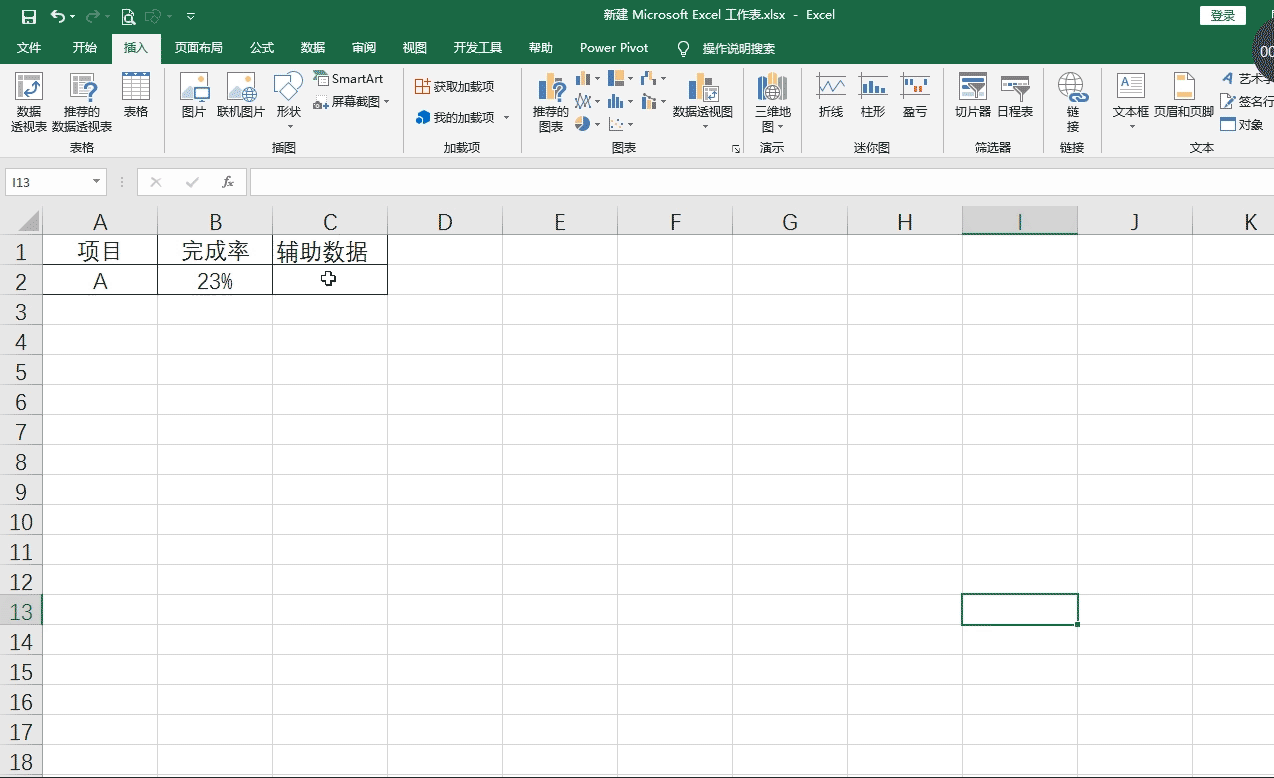Image resolution: width=1274 pixels, height=778 pixels.
Task: Select cell B2 containing 23%
Action: [215, 281]
